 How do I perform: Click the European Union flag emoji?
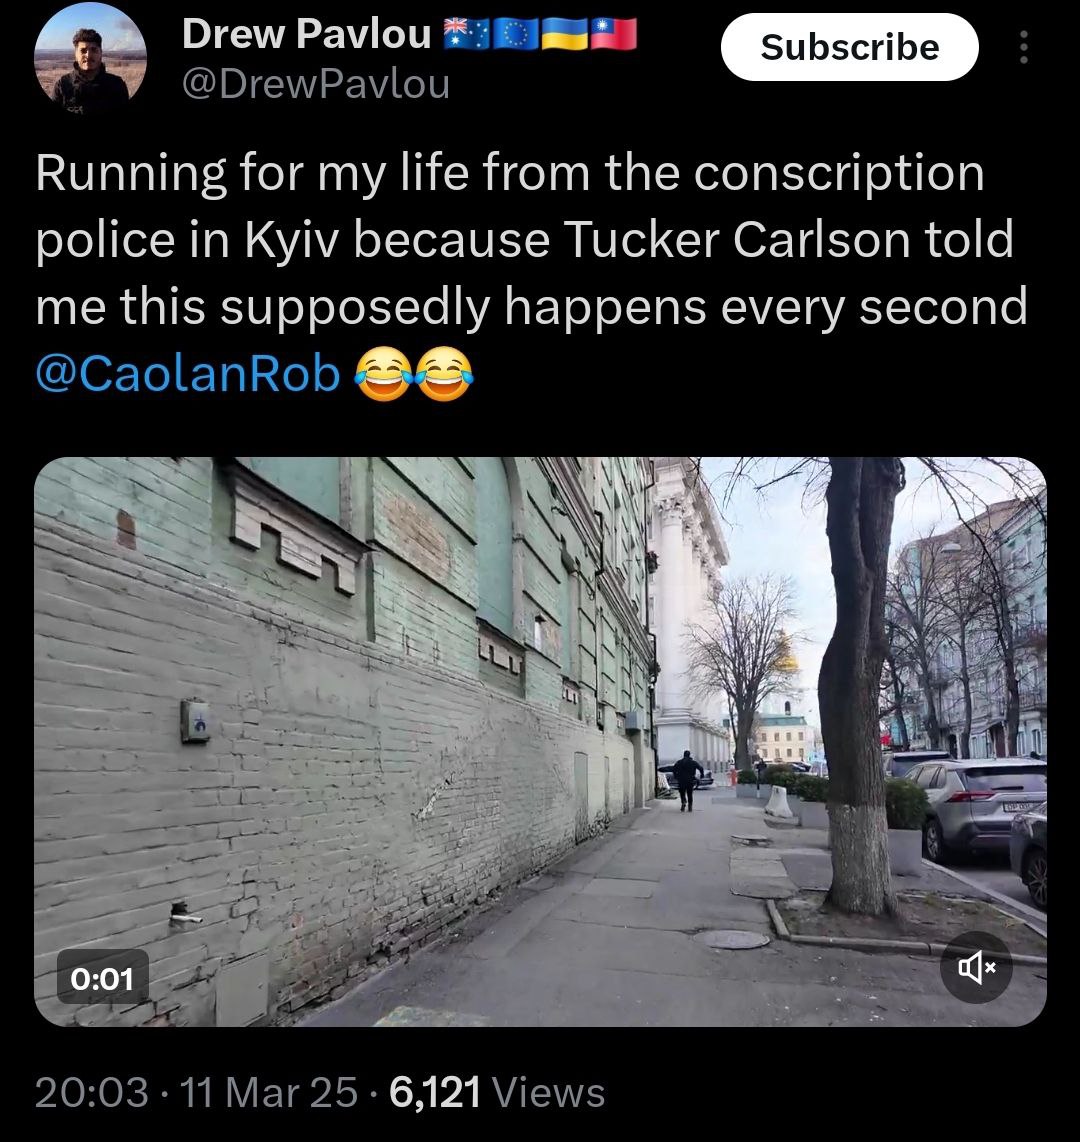point(514,36)
